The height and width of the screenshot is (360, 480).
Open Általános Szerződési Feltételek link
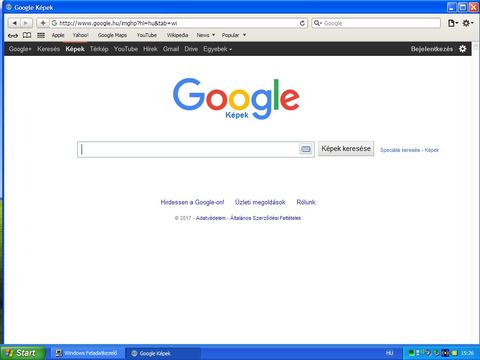(x=265, y=218)
